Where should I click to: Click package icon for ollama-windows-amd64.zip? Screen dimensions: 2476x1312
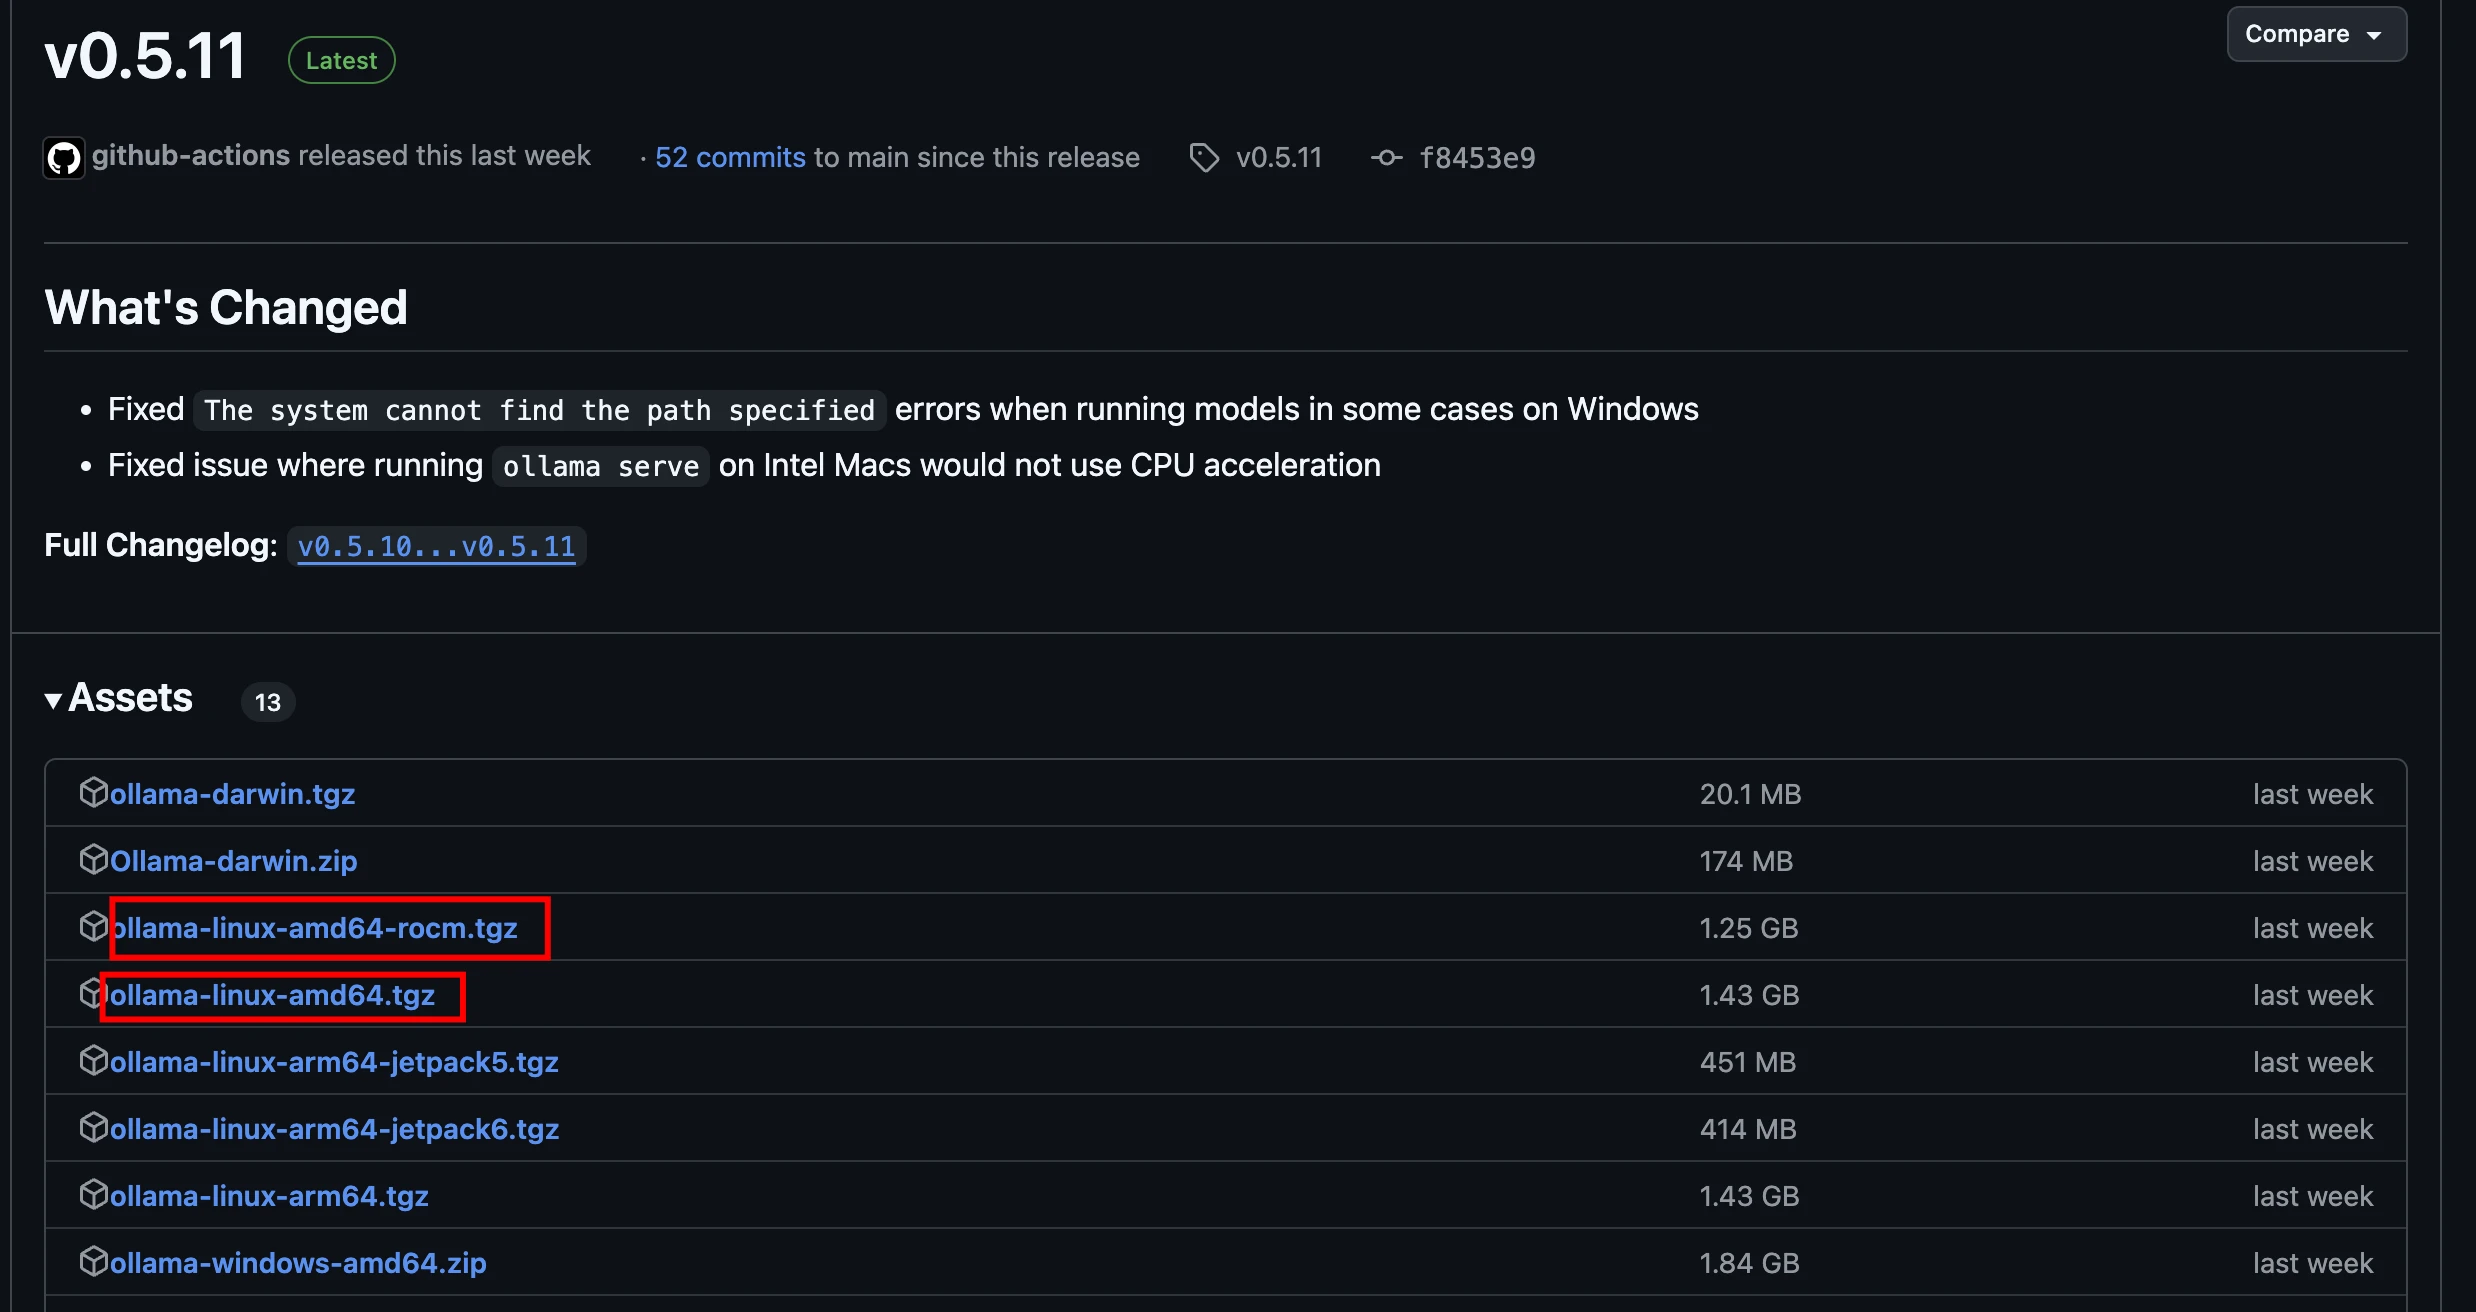tap(93, 1262)
